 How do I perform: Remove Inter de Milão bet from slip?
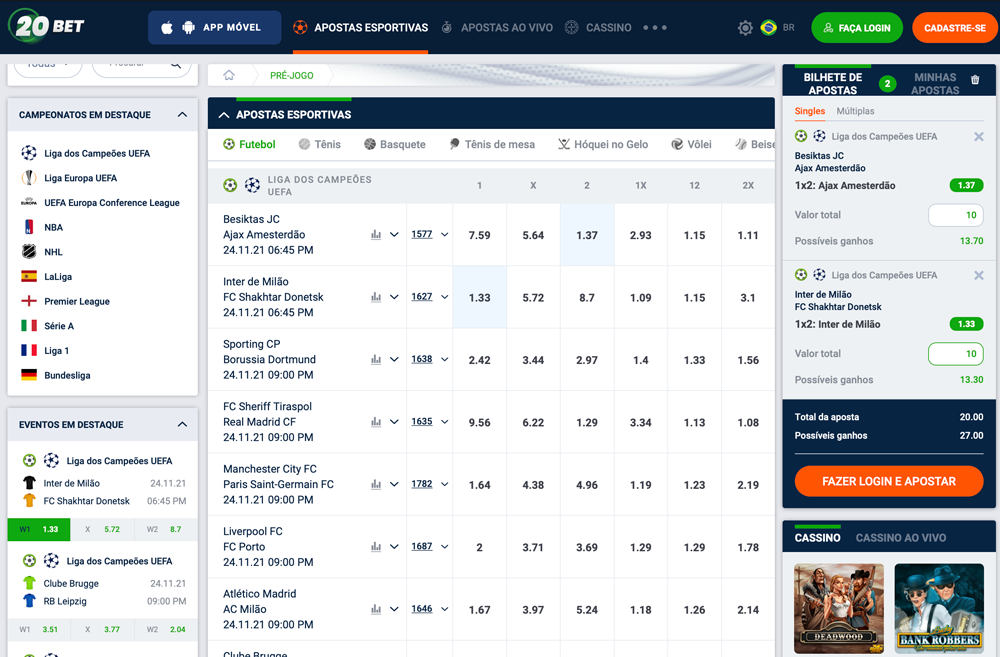tap(979, 276)
